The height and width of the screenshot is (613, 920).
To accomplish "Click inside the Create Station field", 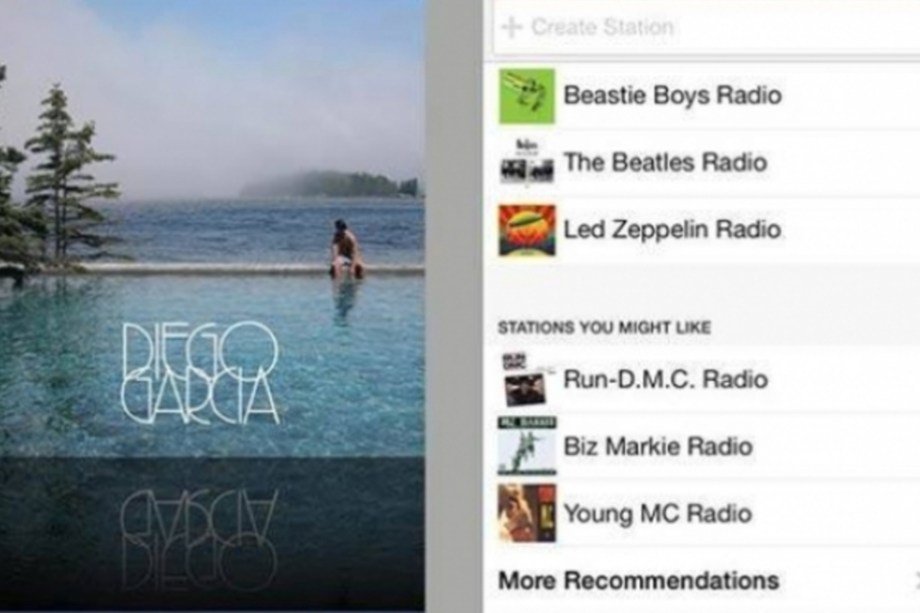I will pos(706,27).
